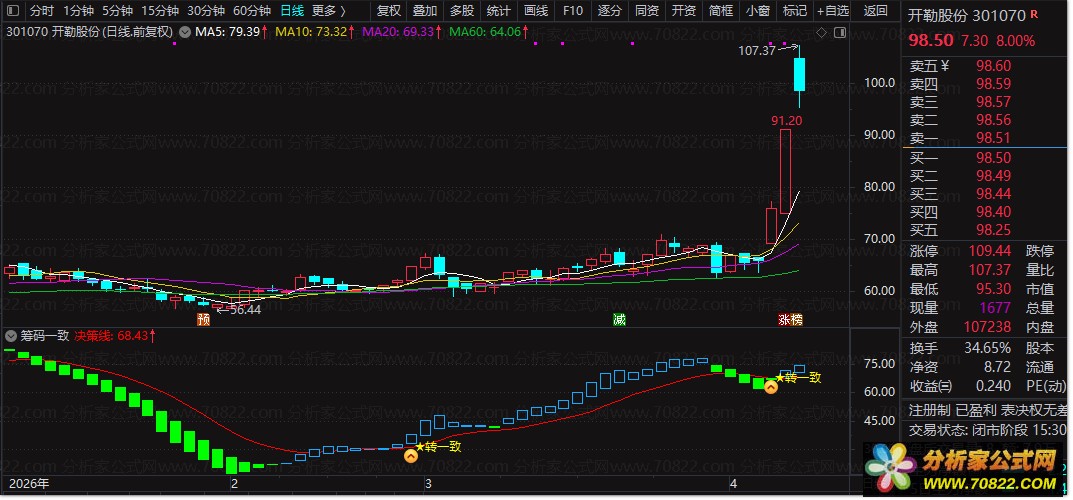Screen dimensions: 1073x500
Task: Click 同资 toolbar button
Action: click(647, 11)
